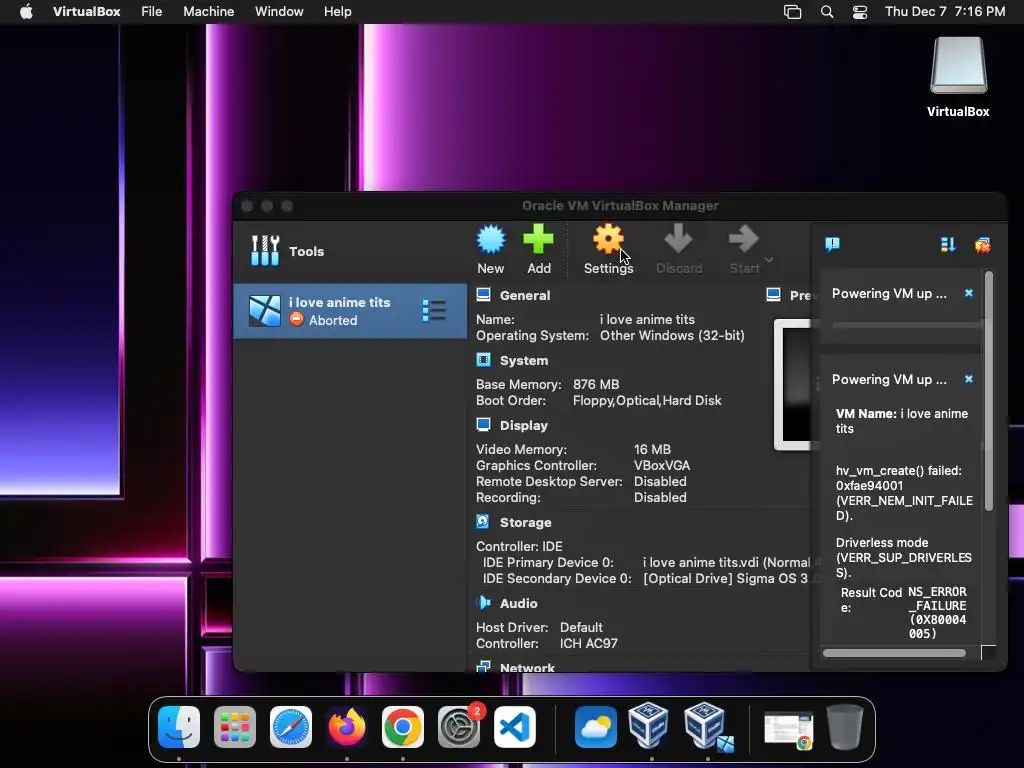Open Finder from the dock
The width and height of the screenshot is (1024, 768).
point(179,727)
